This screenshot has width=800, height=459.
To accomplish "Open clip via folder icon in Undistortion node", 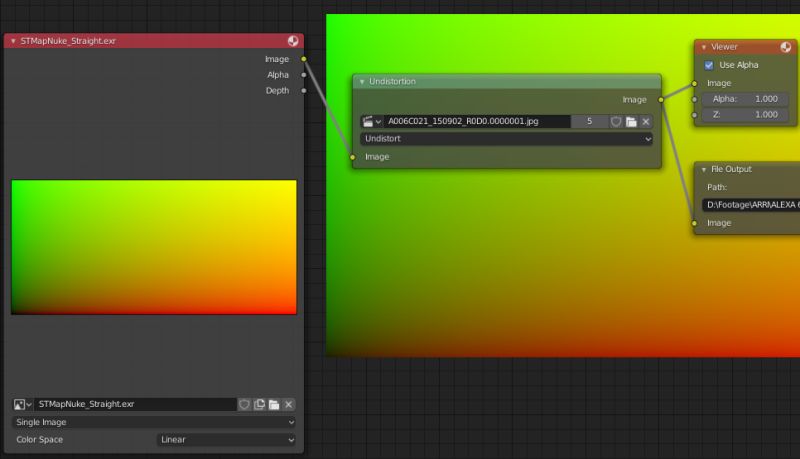I will click(x=631, y=121).
